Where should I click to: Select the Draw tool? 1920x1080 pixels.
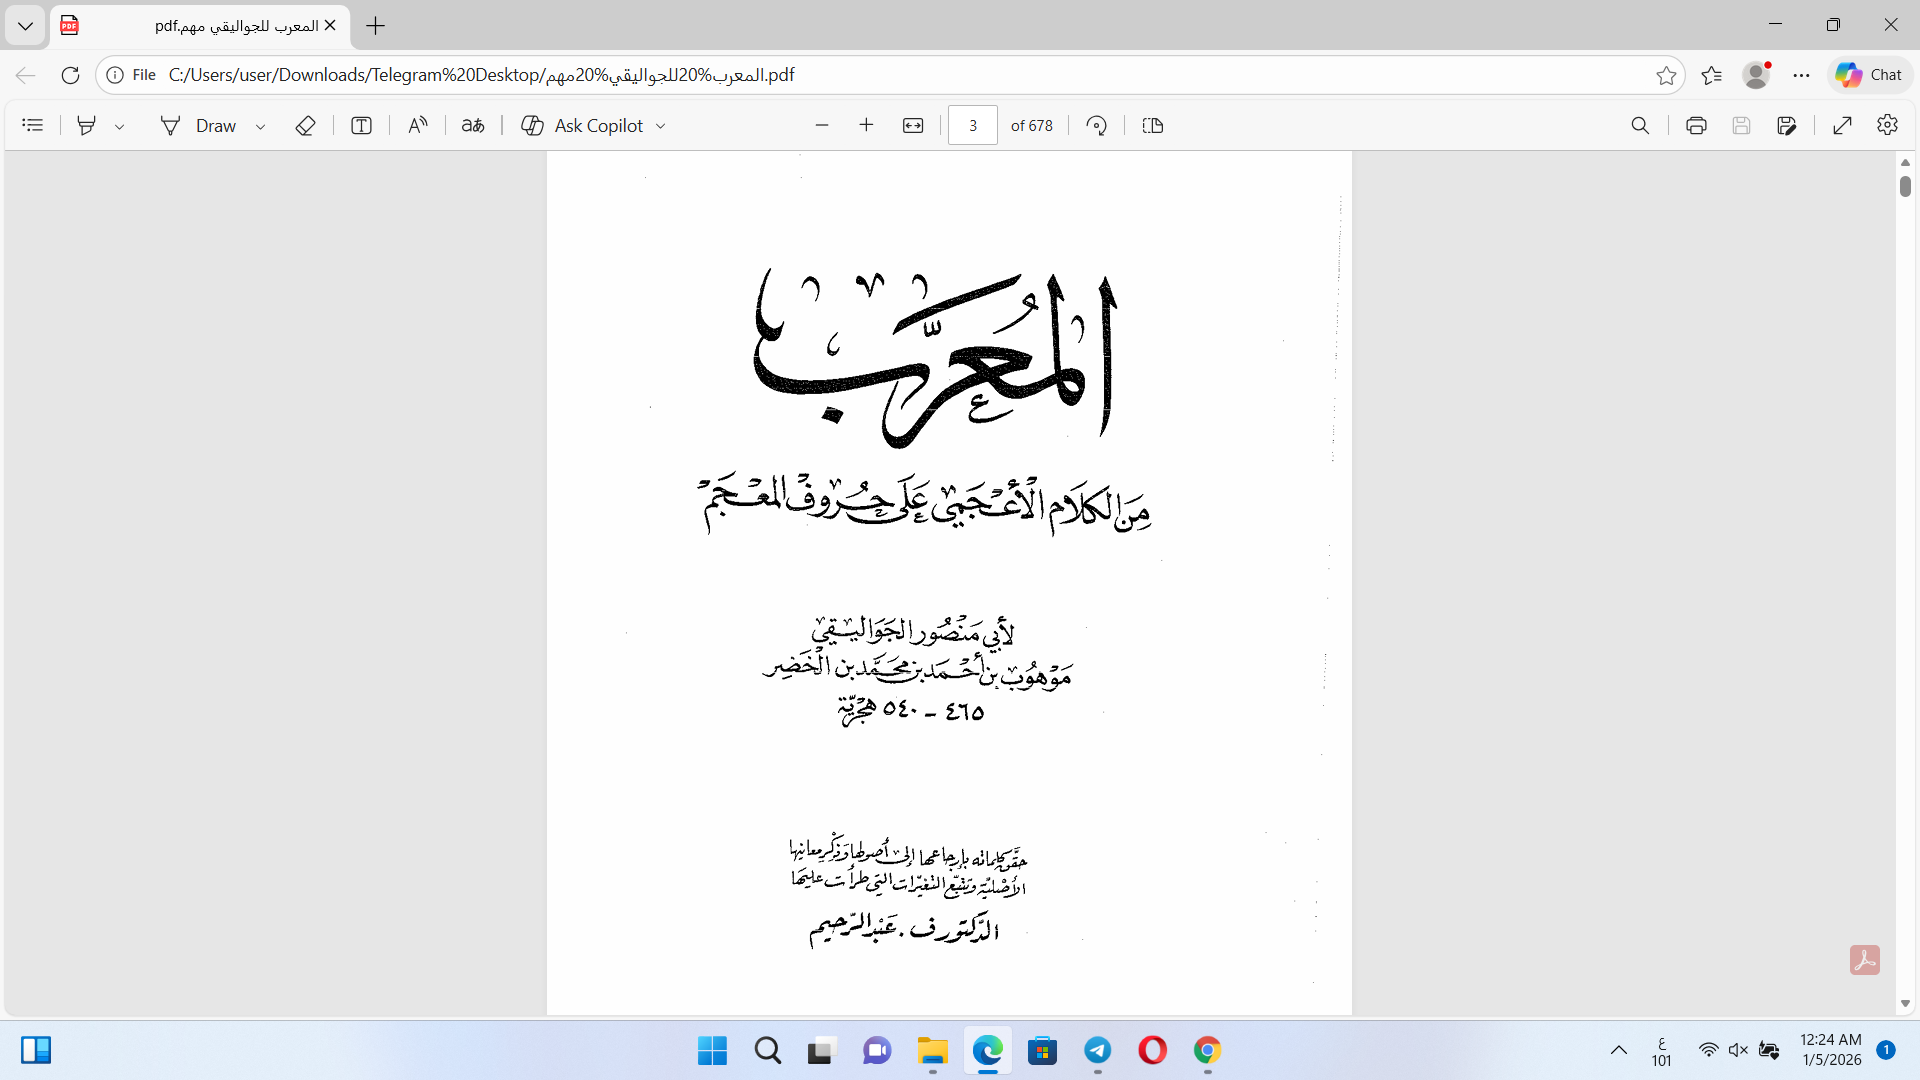pyautogui.click(x=198, y=125)
